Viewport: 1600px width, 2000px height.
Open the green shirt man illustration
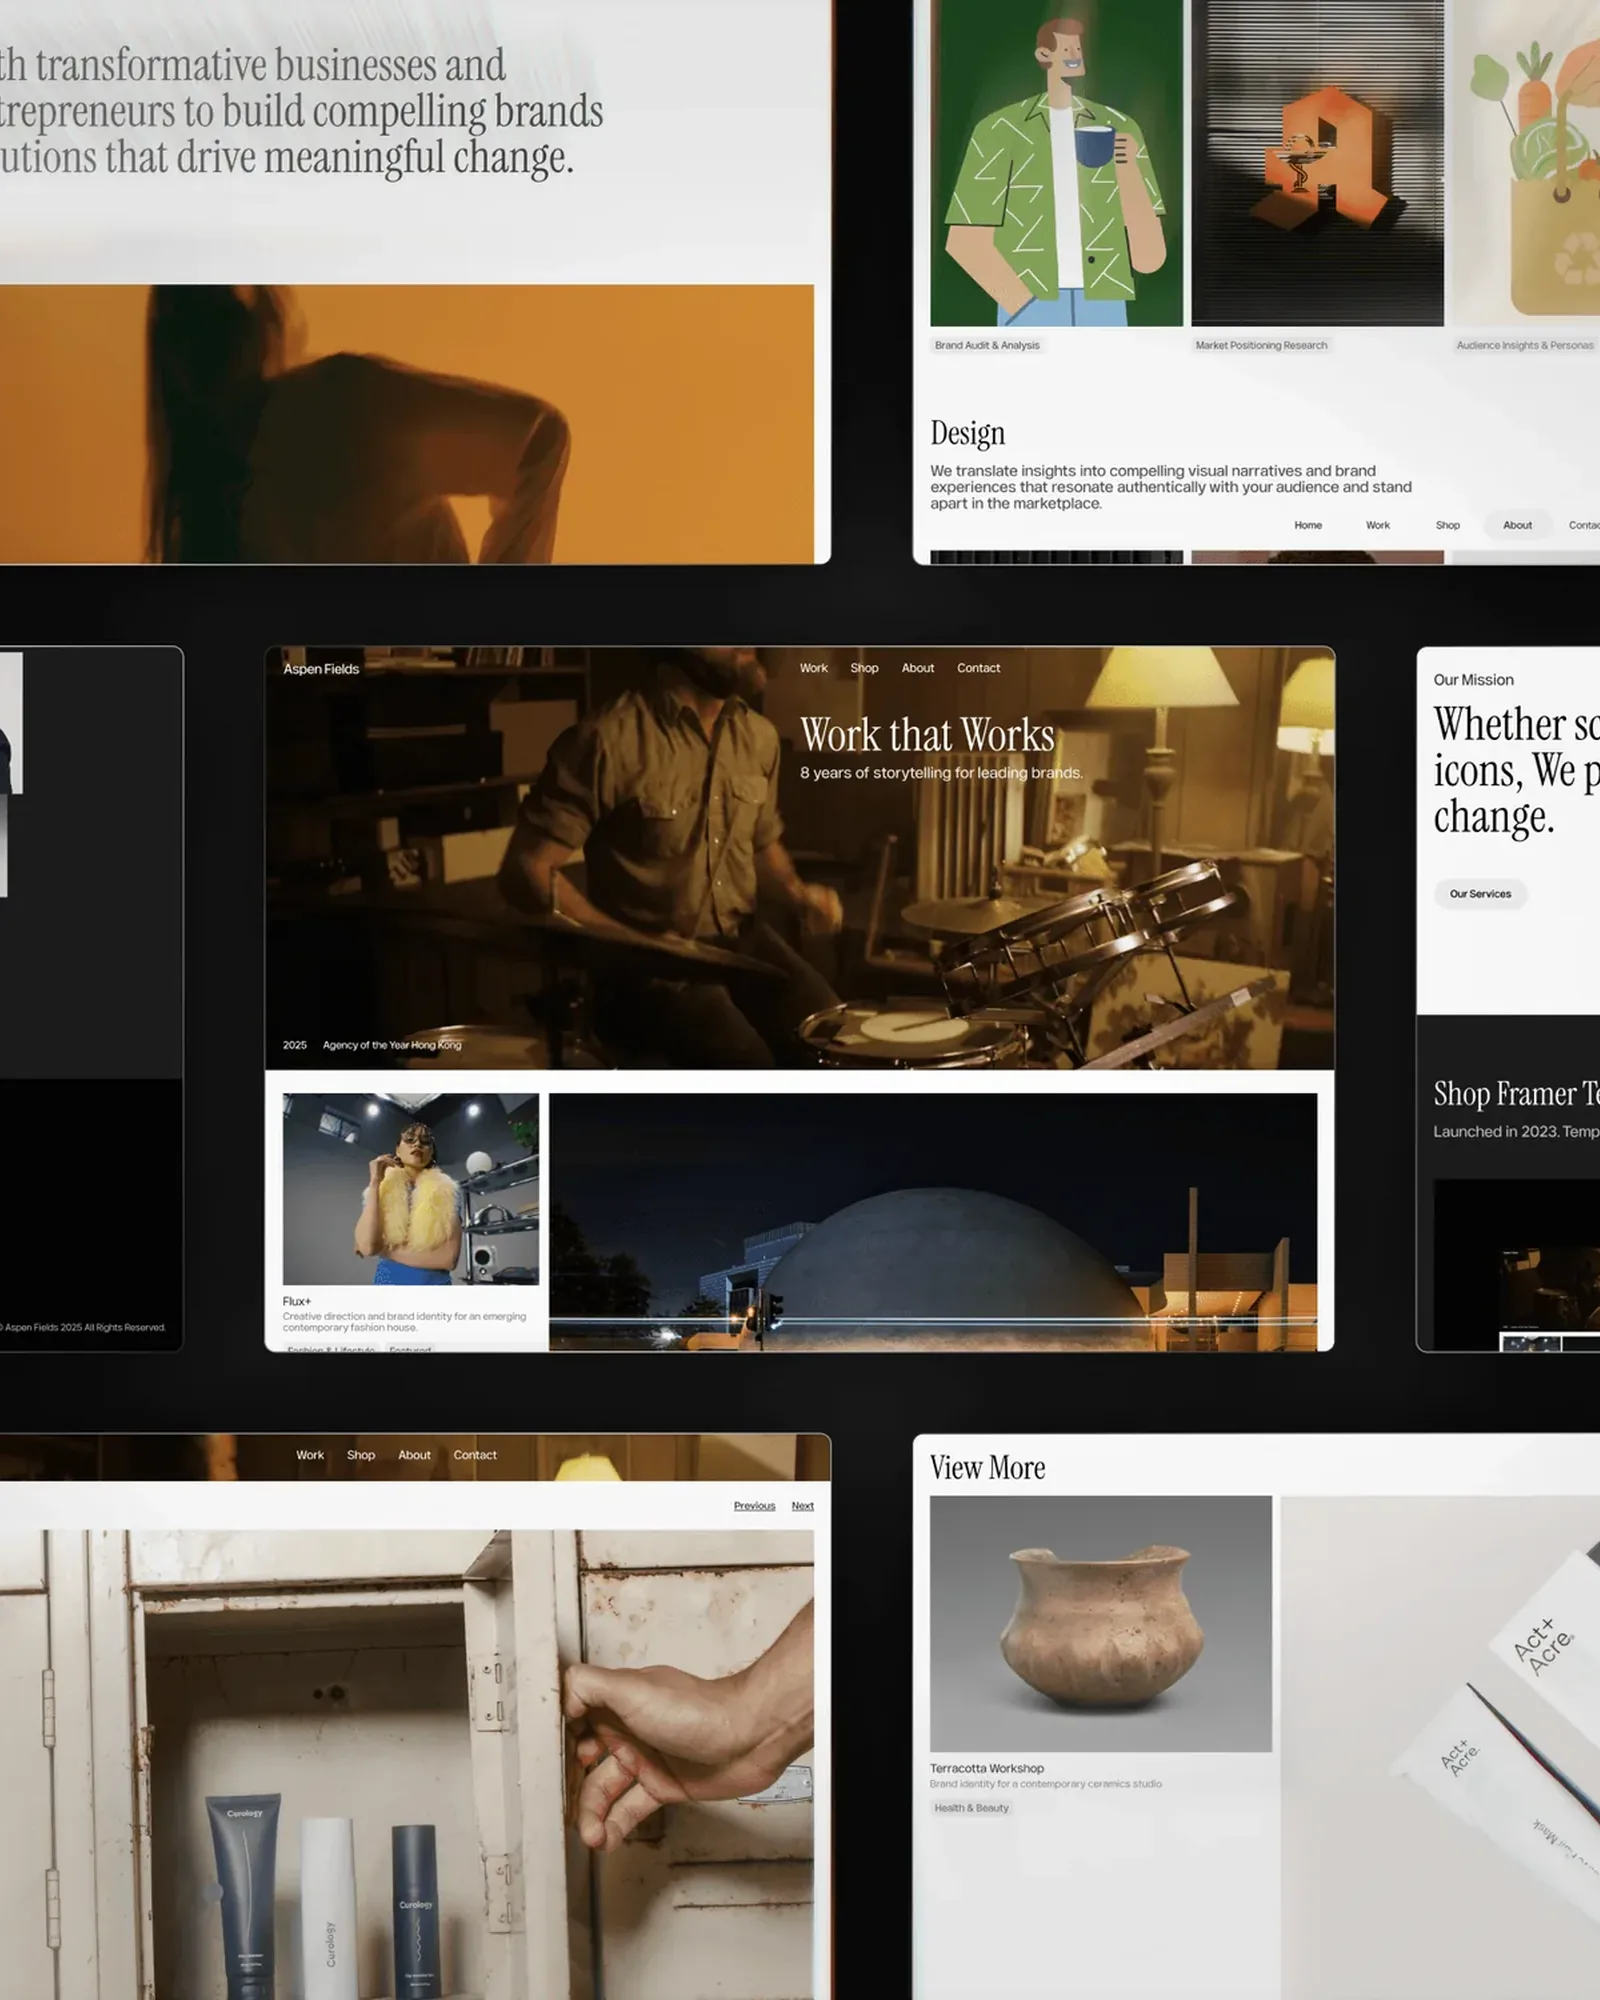[x=1056, y=163]
